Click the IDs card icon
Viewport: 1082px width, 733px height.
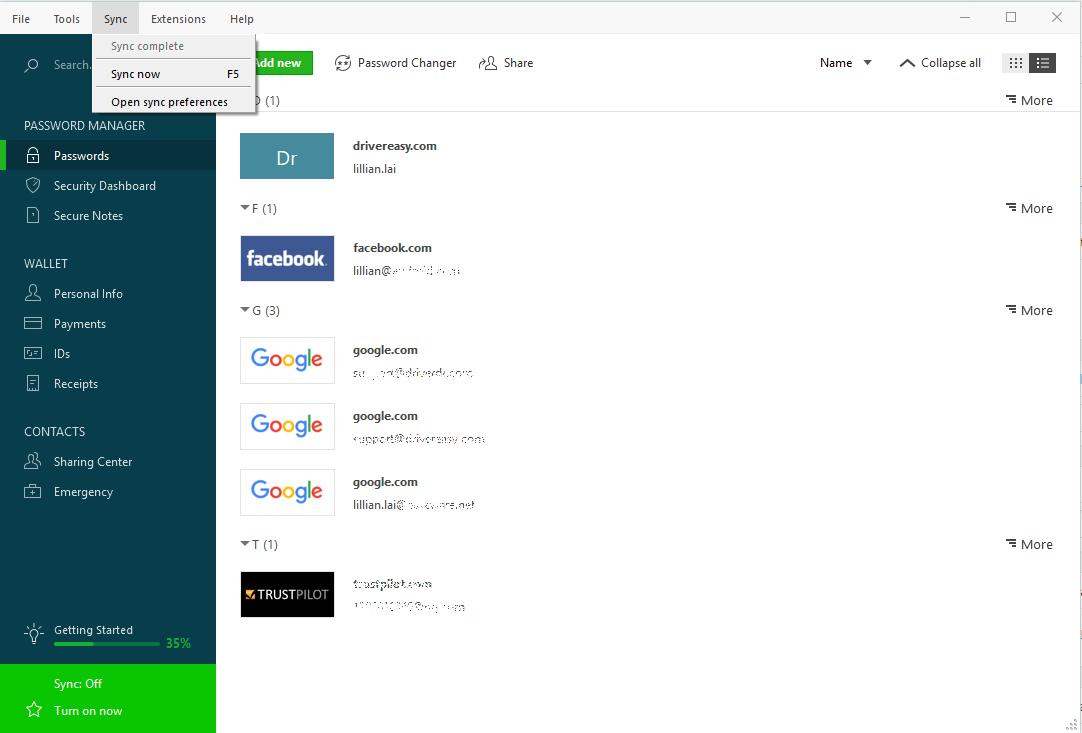(x=32, y=353)
